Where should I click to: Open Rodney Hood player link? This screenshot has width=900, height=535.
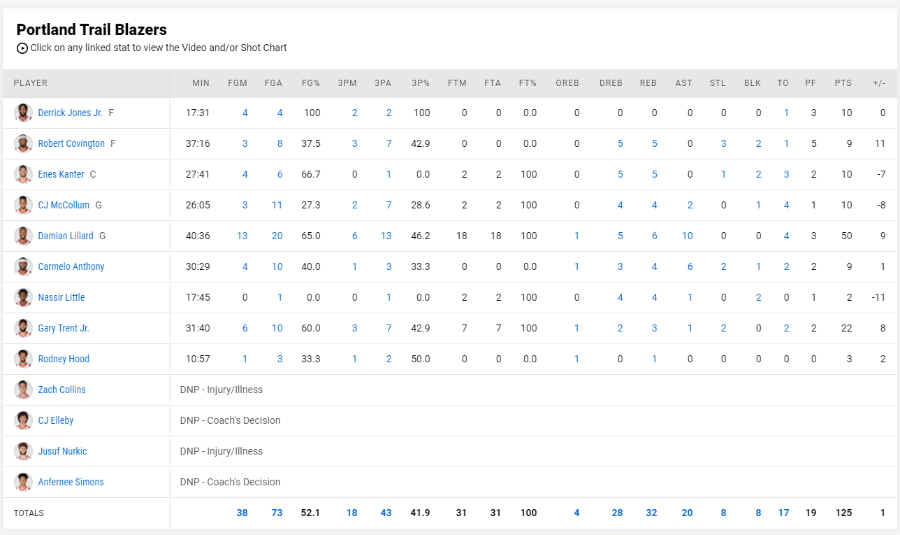[64, 359]
